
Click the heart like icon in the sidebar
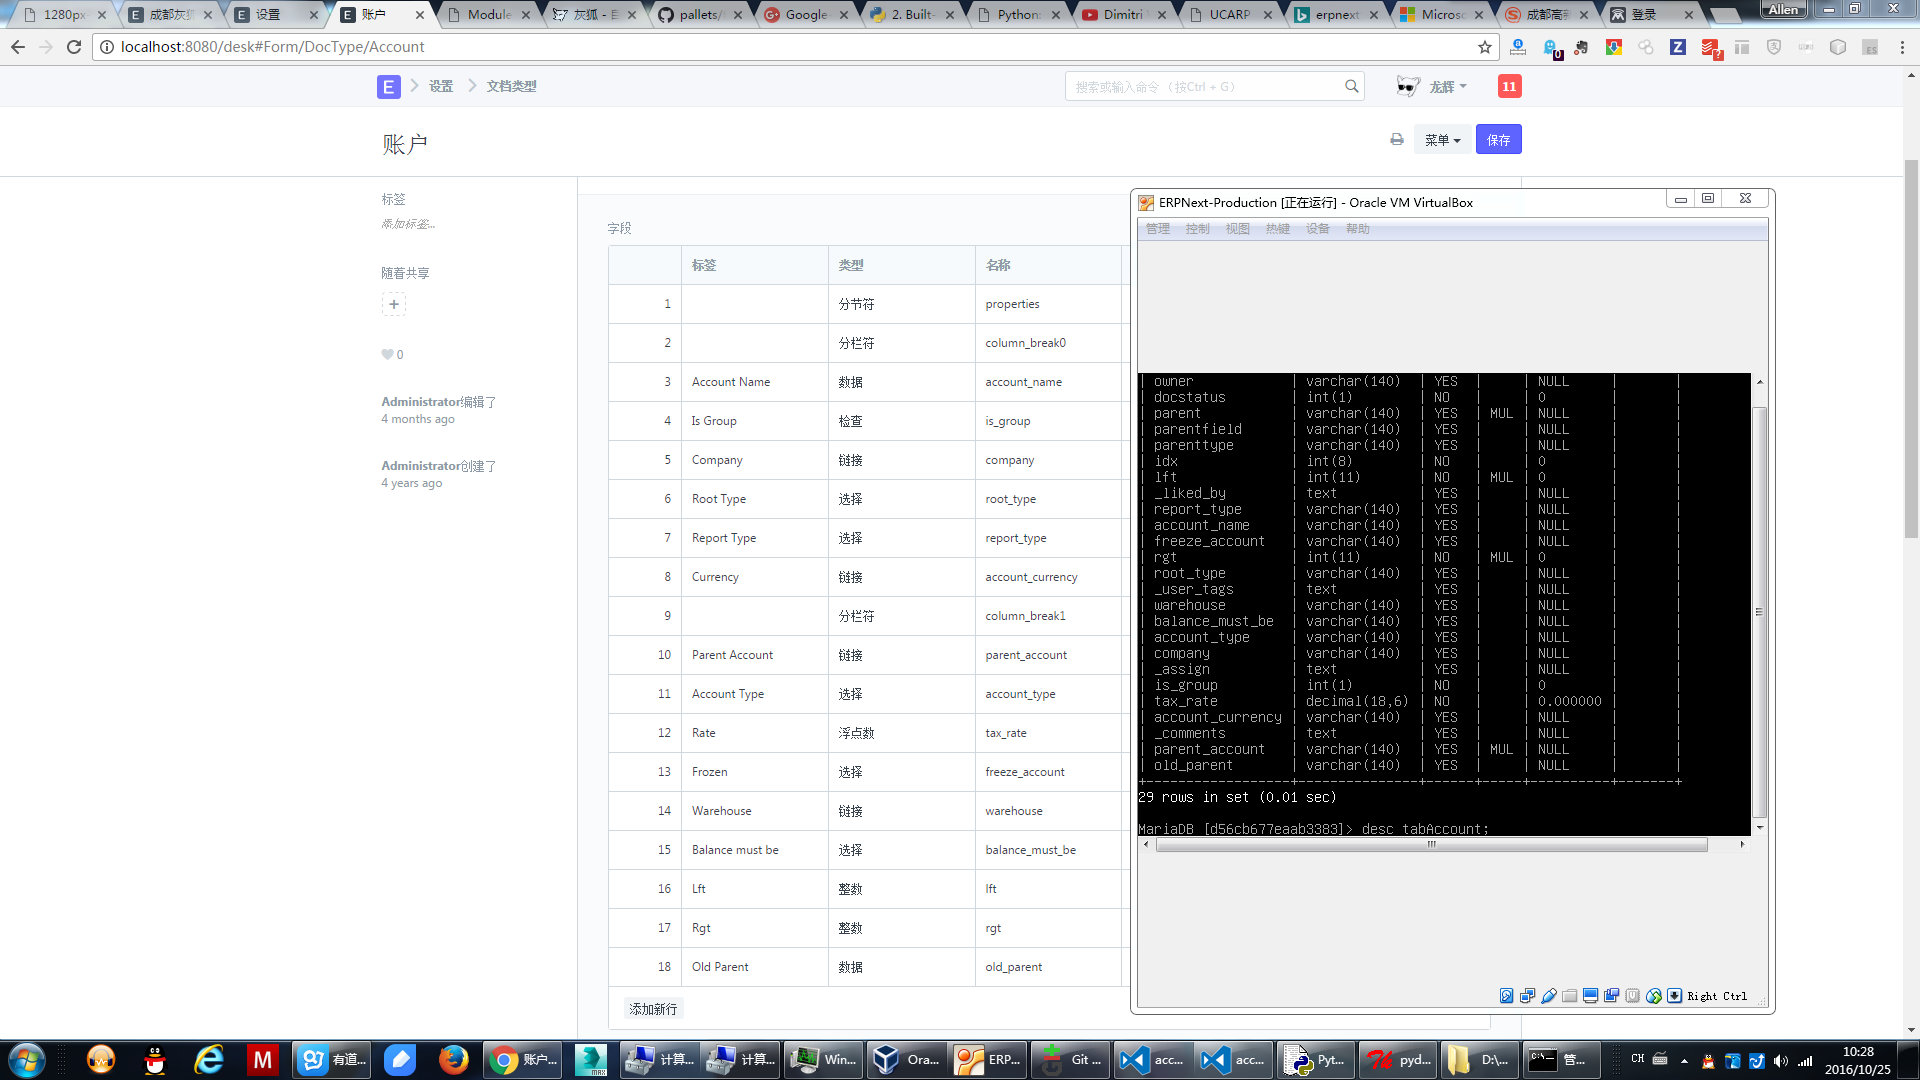click(387, 354)
